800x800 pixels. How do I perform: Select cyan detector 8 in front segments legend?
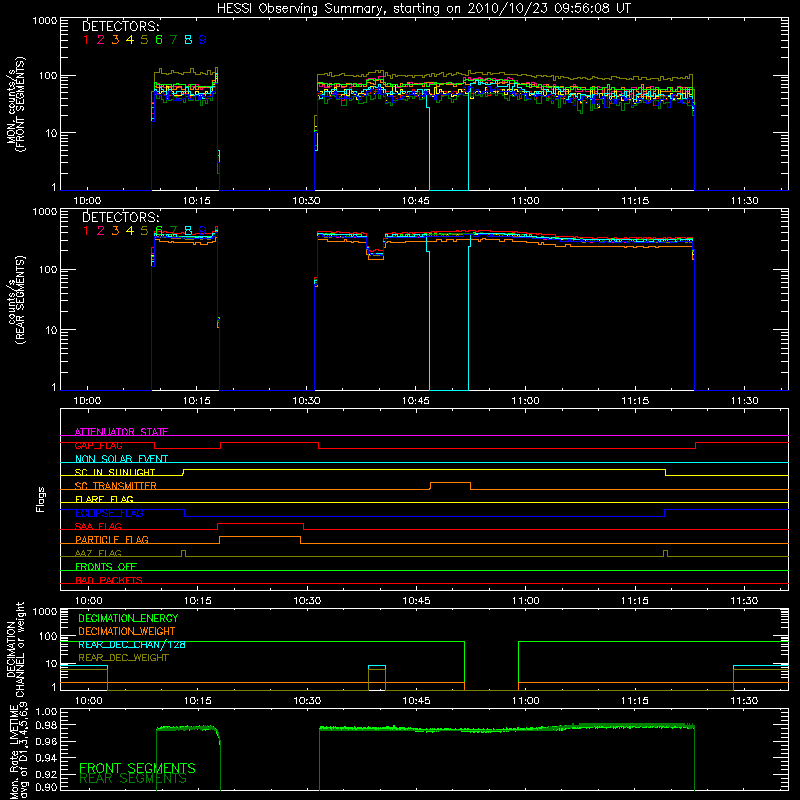188,40
